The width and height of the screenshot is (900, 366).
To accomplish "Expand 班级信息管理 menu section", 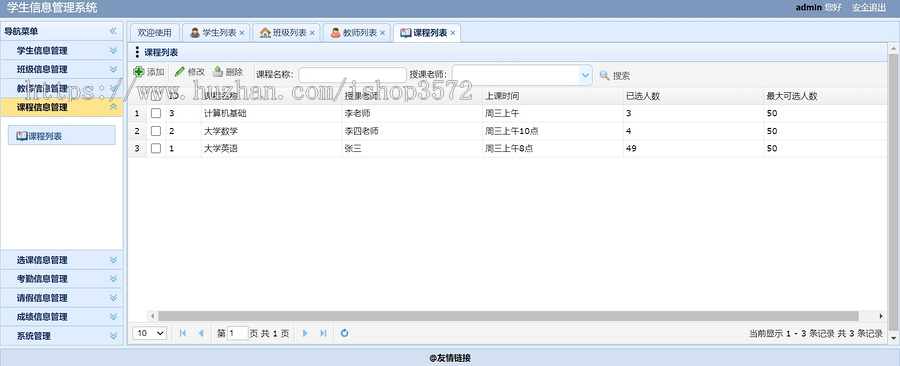I will tap(113, 69).
